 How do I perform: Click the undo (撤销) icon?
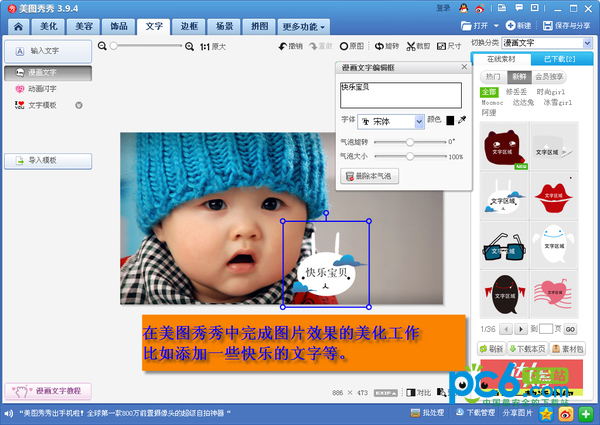(x=288, y=46)
